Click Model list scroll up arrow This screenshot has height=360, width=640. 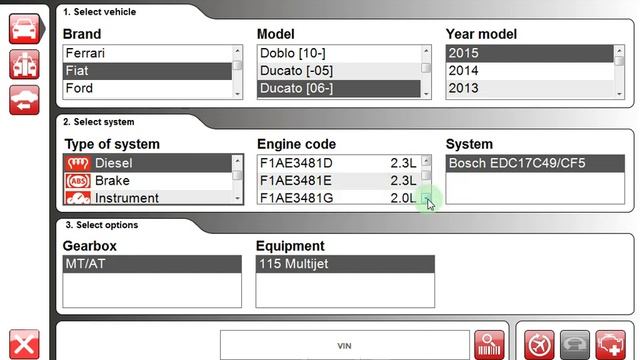point(426,50)
